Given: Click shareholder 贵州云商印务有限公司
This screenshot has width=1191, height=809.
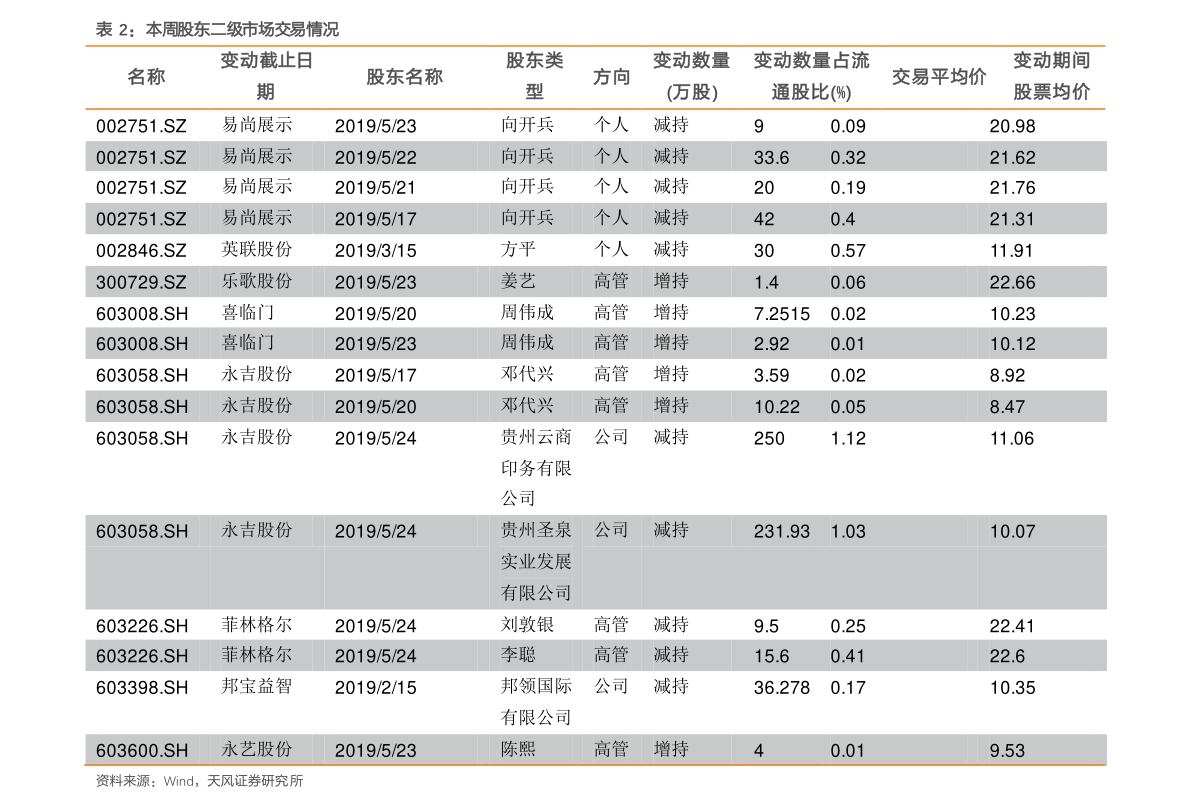Looking at the screenshot, I should [536, 468].
